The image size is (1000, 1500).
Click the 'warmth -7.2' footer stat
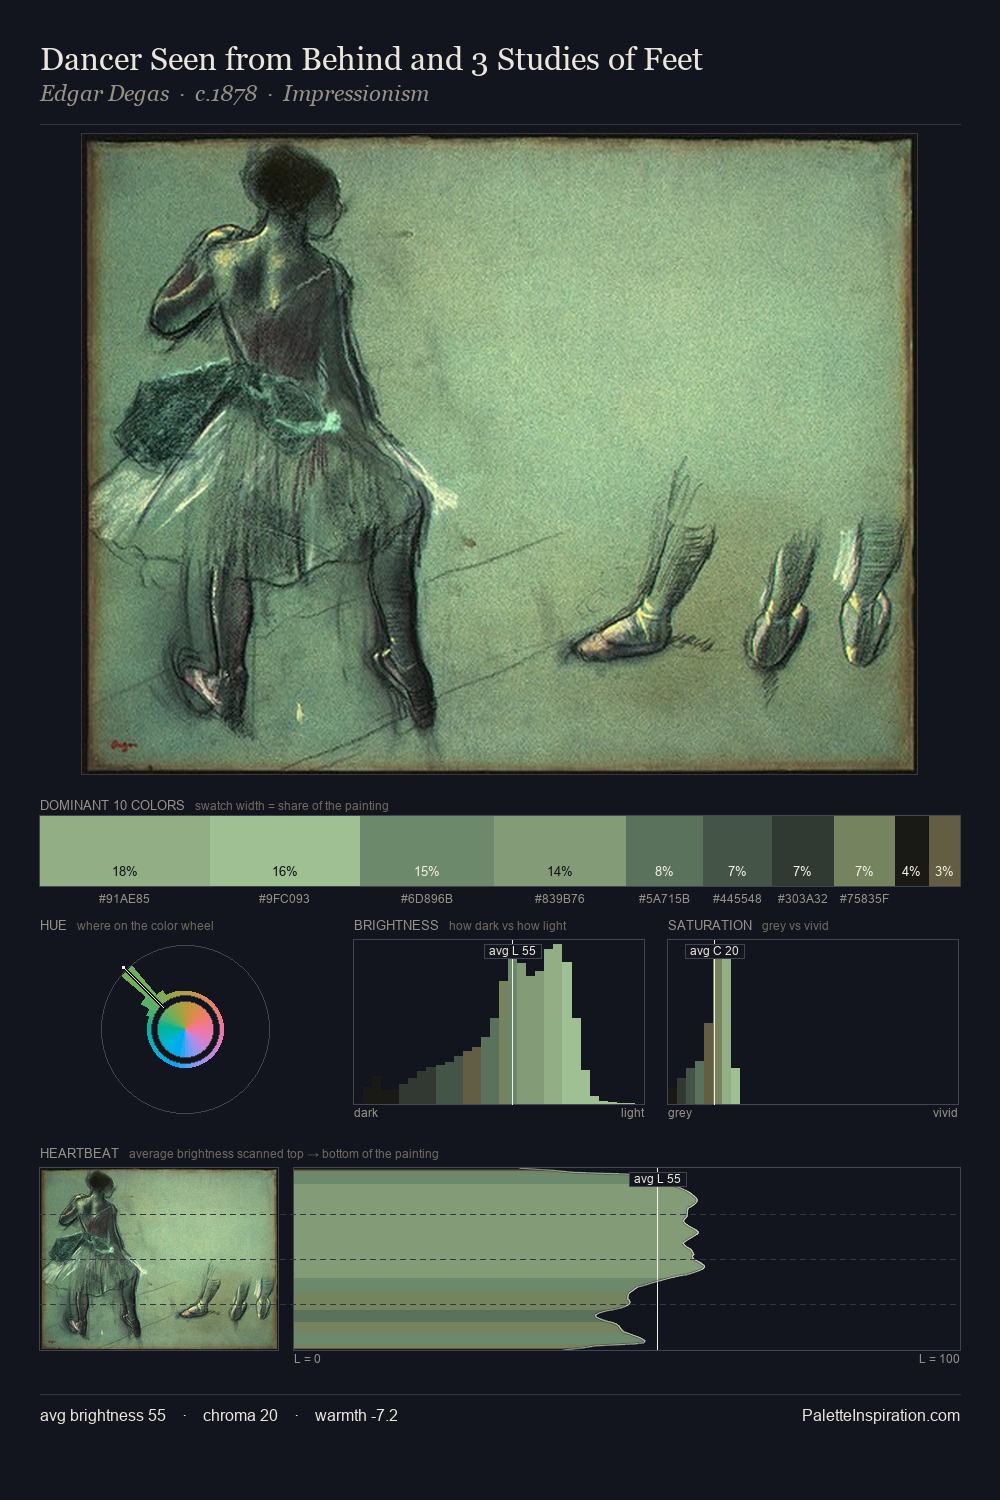tap(356, 1415)
